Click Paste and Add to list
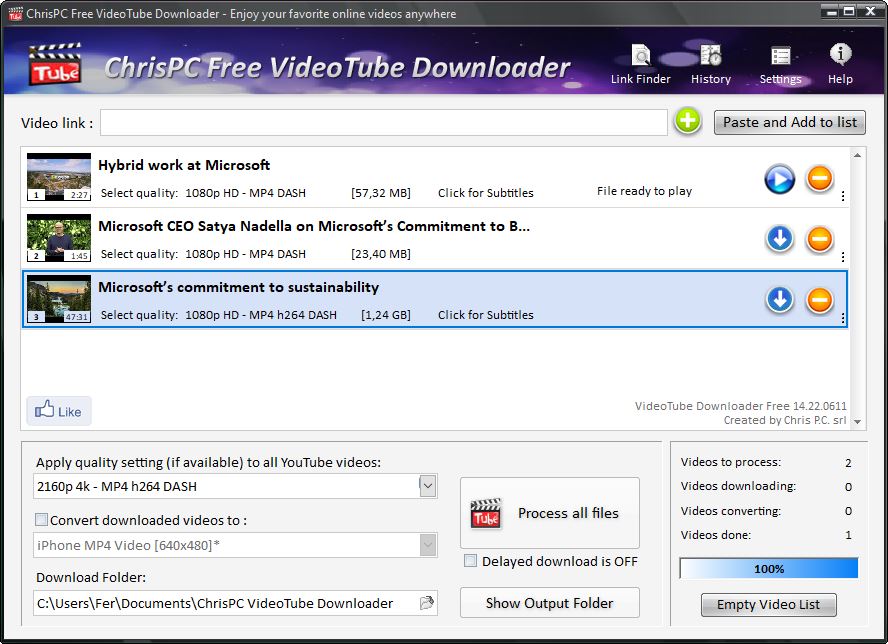 (x=789, y=122)
